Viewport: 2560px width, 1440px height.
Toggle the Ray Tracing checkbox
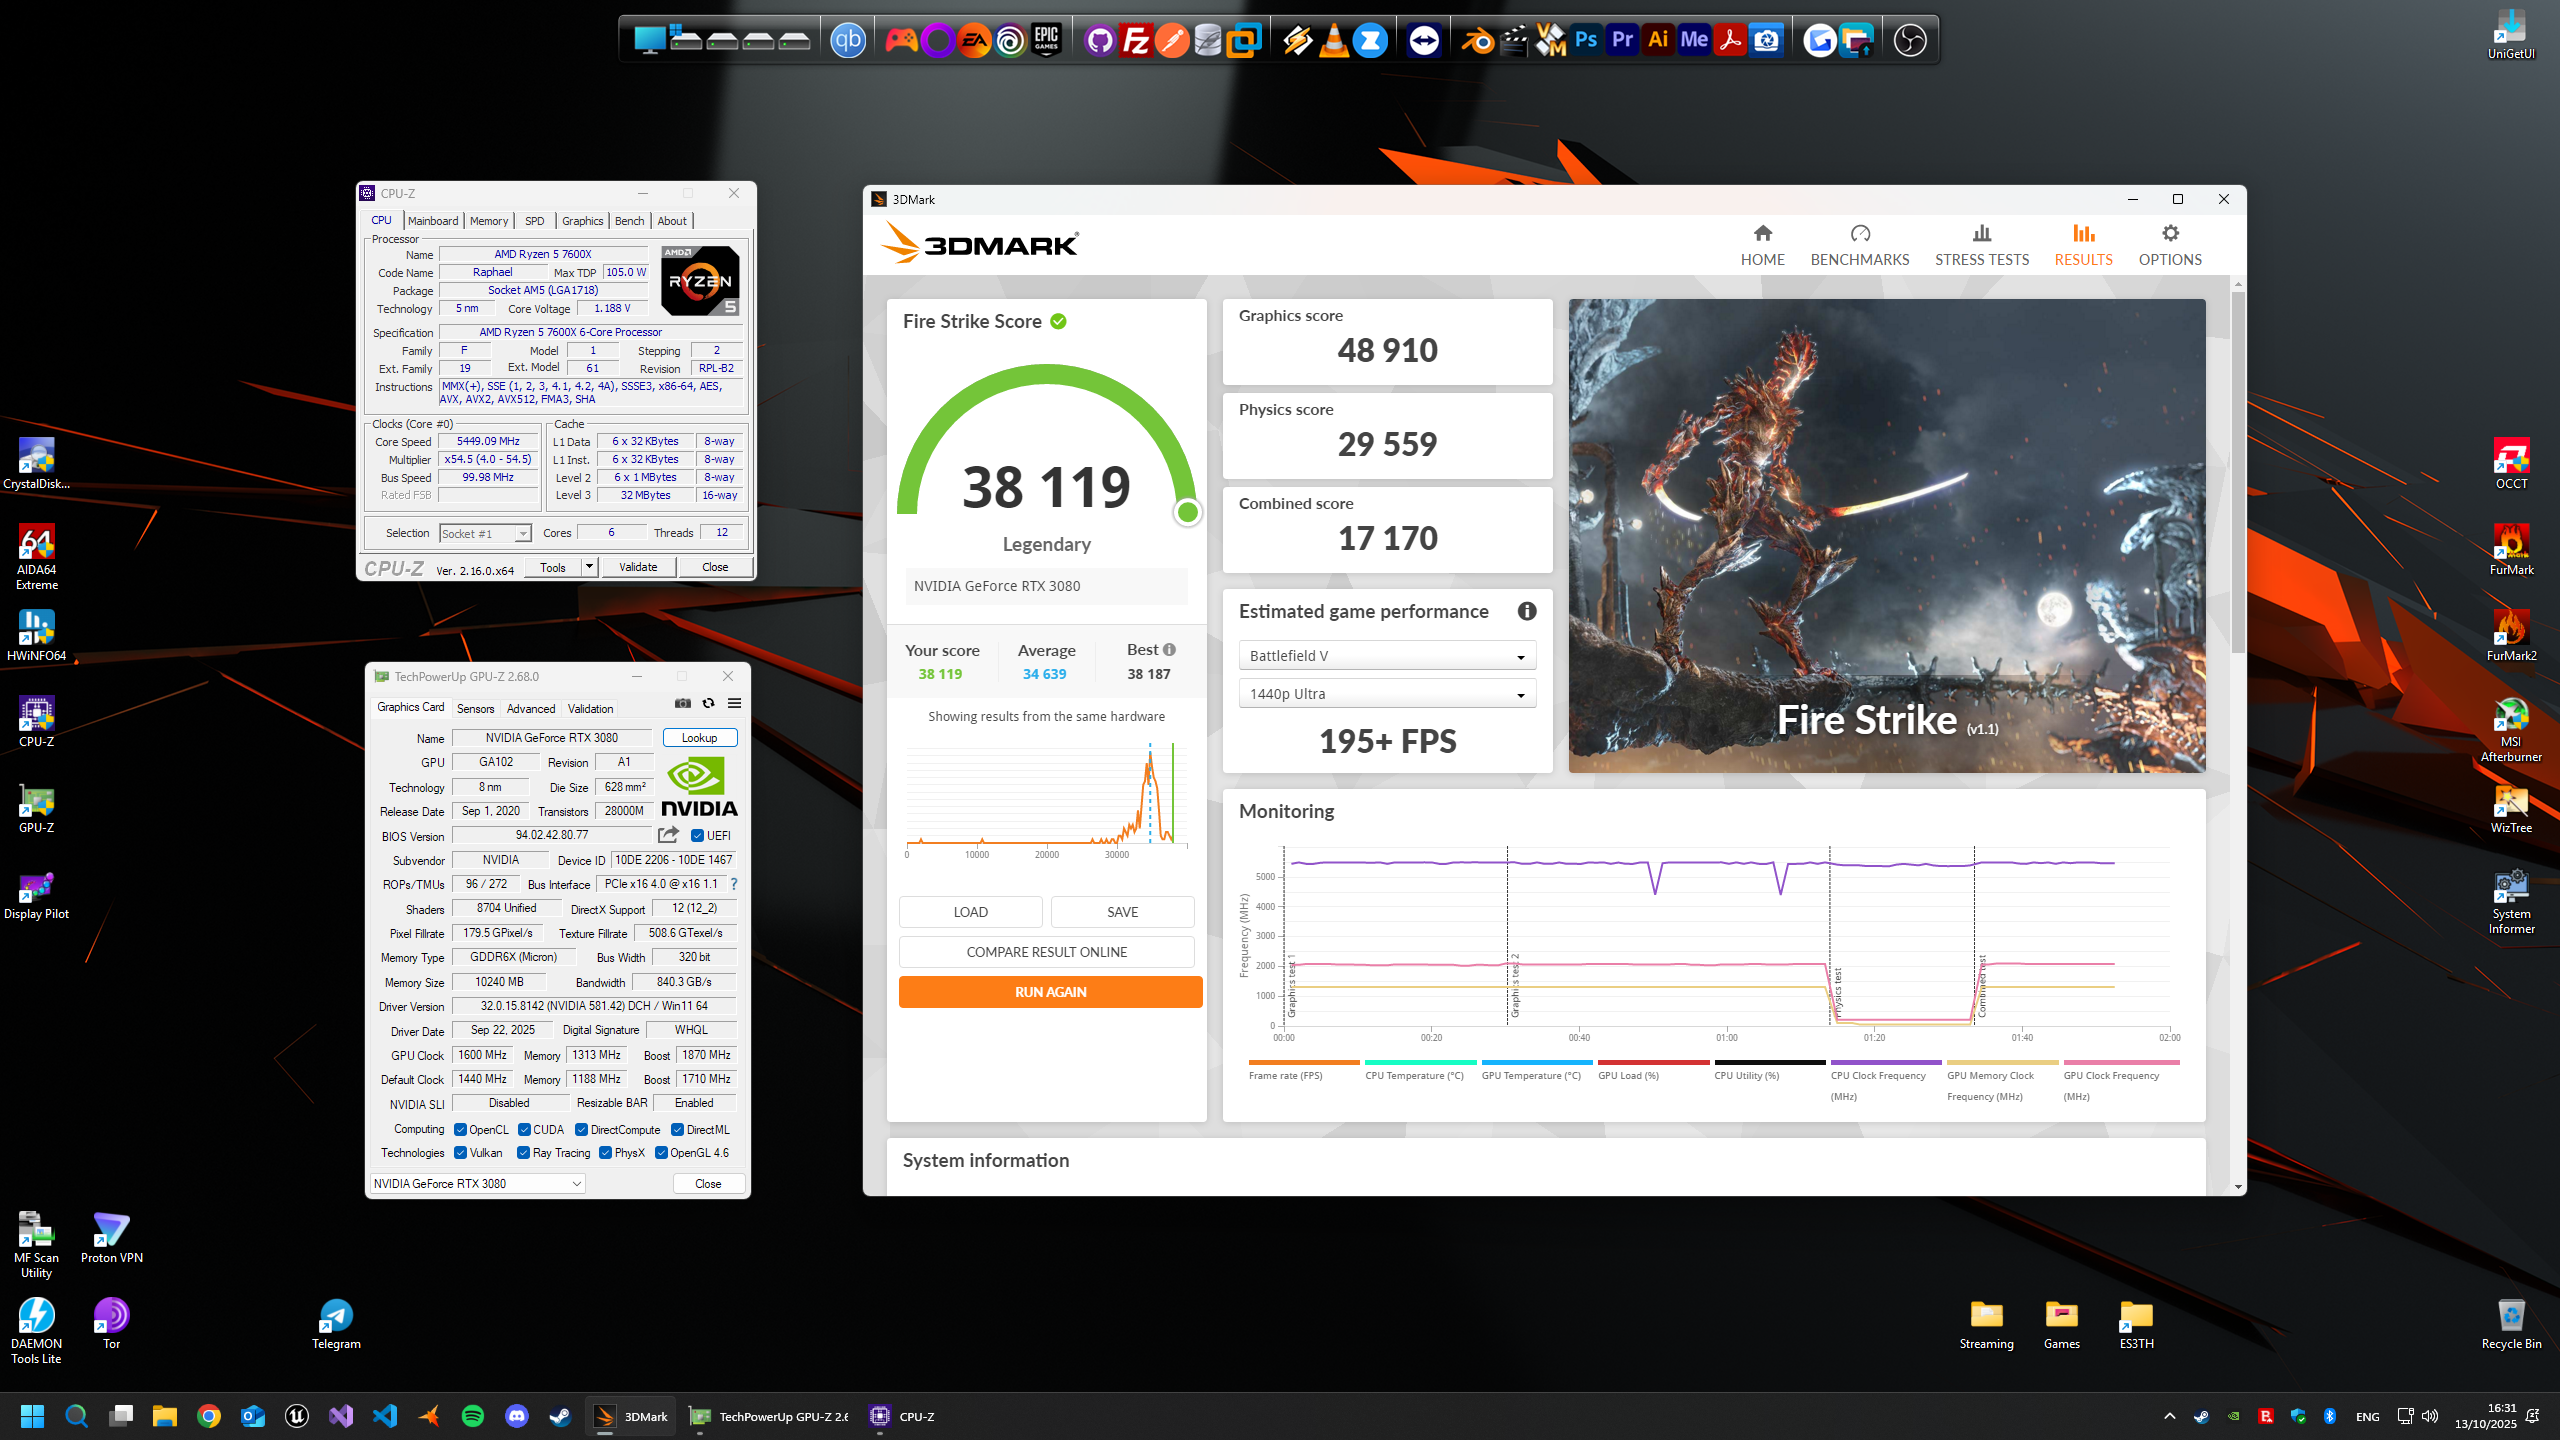(x=523, y=1153)
